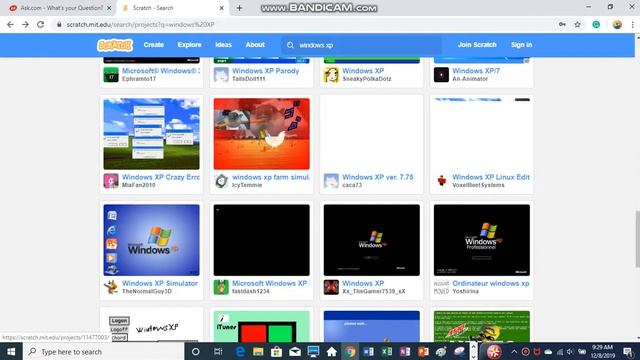Open the notification center icon
The width and height of the screenshot is (640, 360).
click(629, 351)
